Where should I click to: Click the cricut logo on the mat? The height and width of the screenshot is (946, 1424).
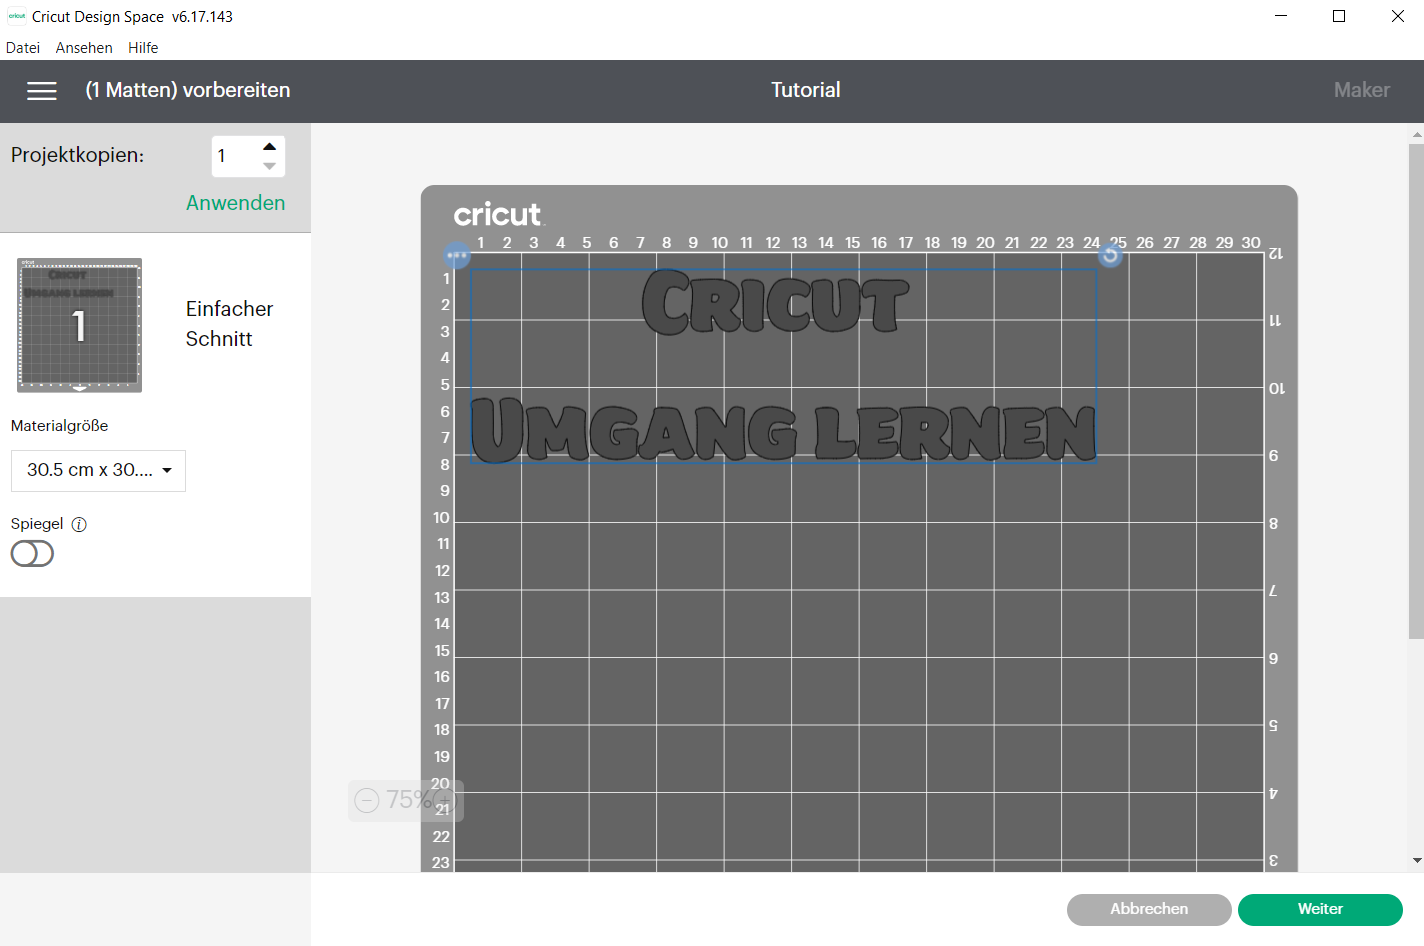tap(497, 214)
